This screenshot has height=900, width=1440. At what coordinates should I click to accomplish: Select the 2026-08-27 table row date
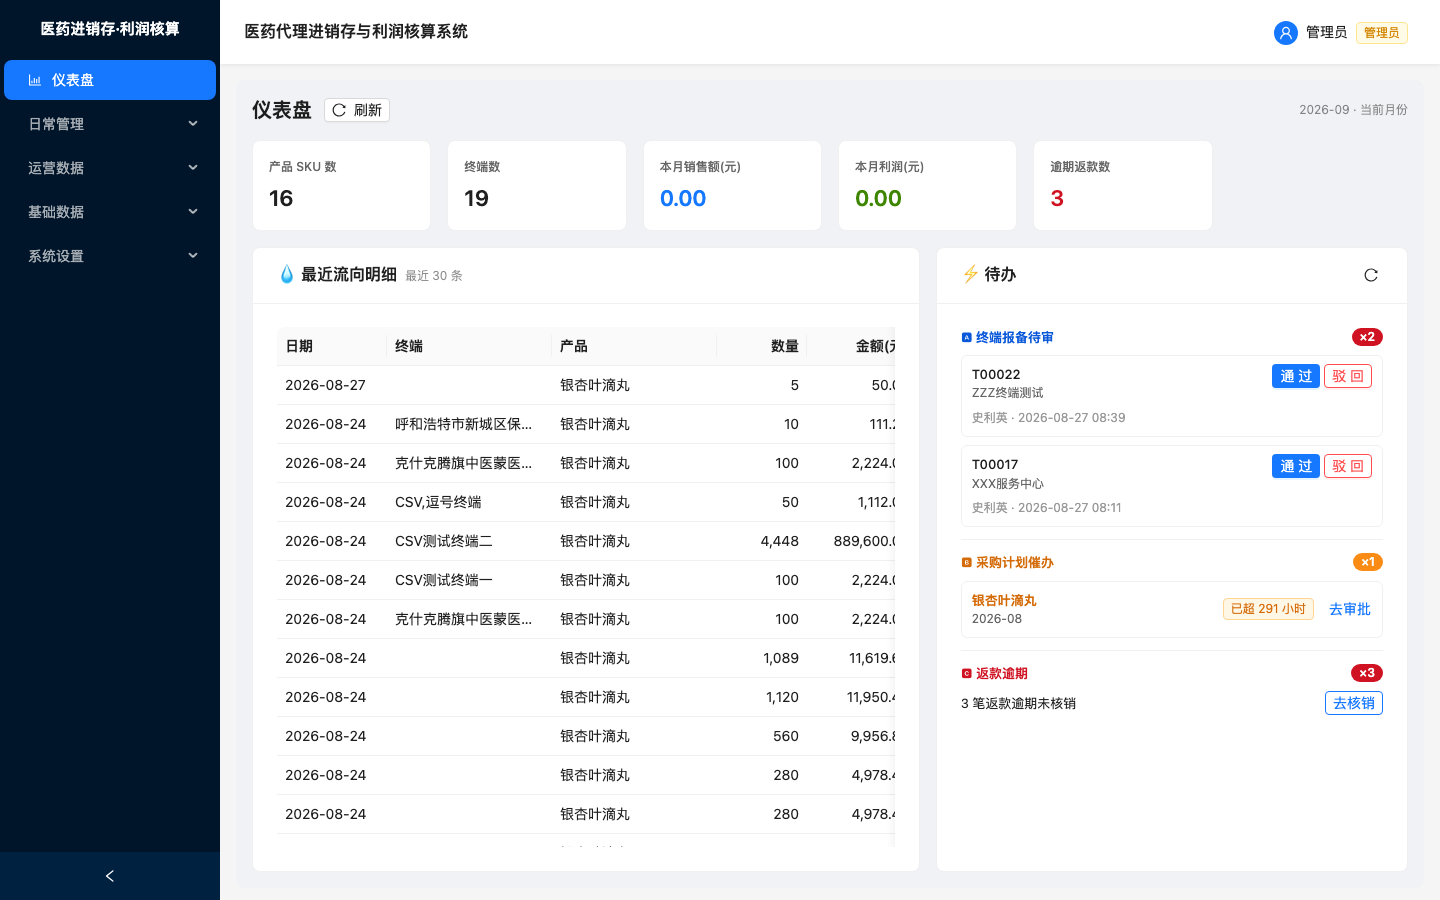(325, 385)
